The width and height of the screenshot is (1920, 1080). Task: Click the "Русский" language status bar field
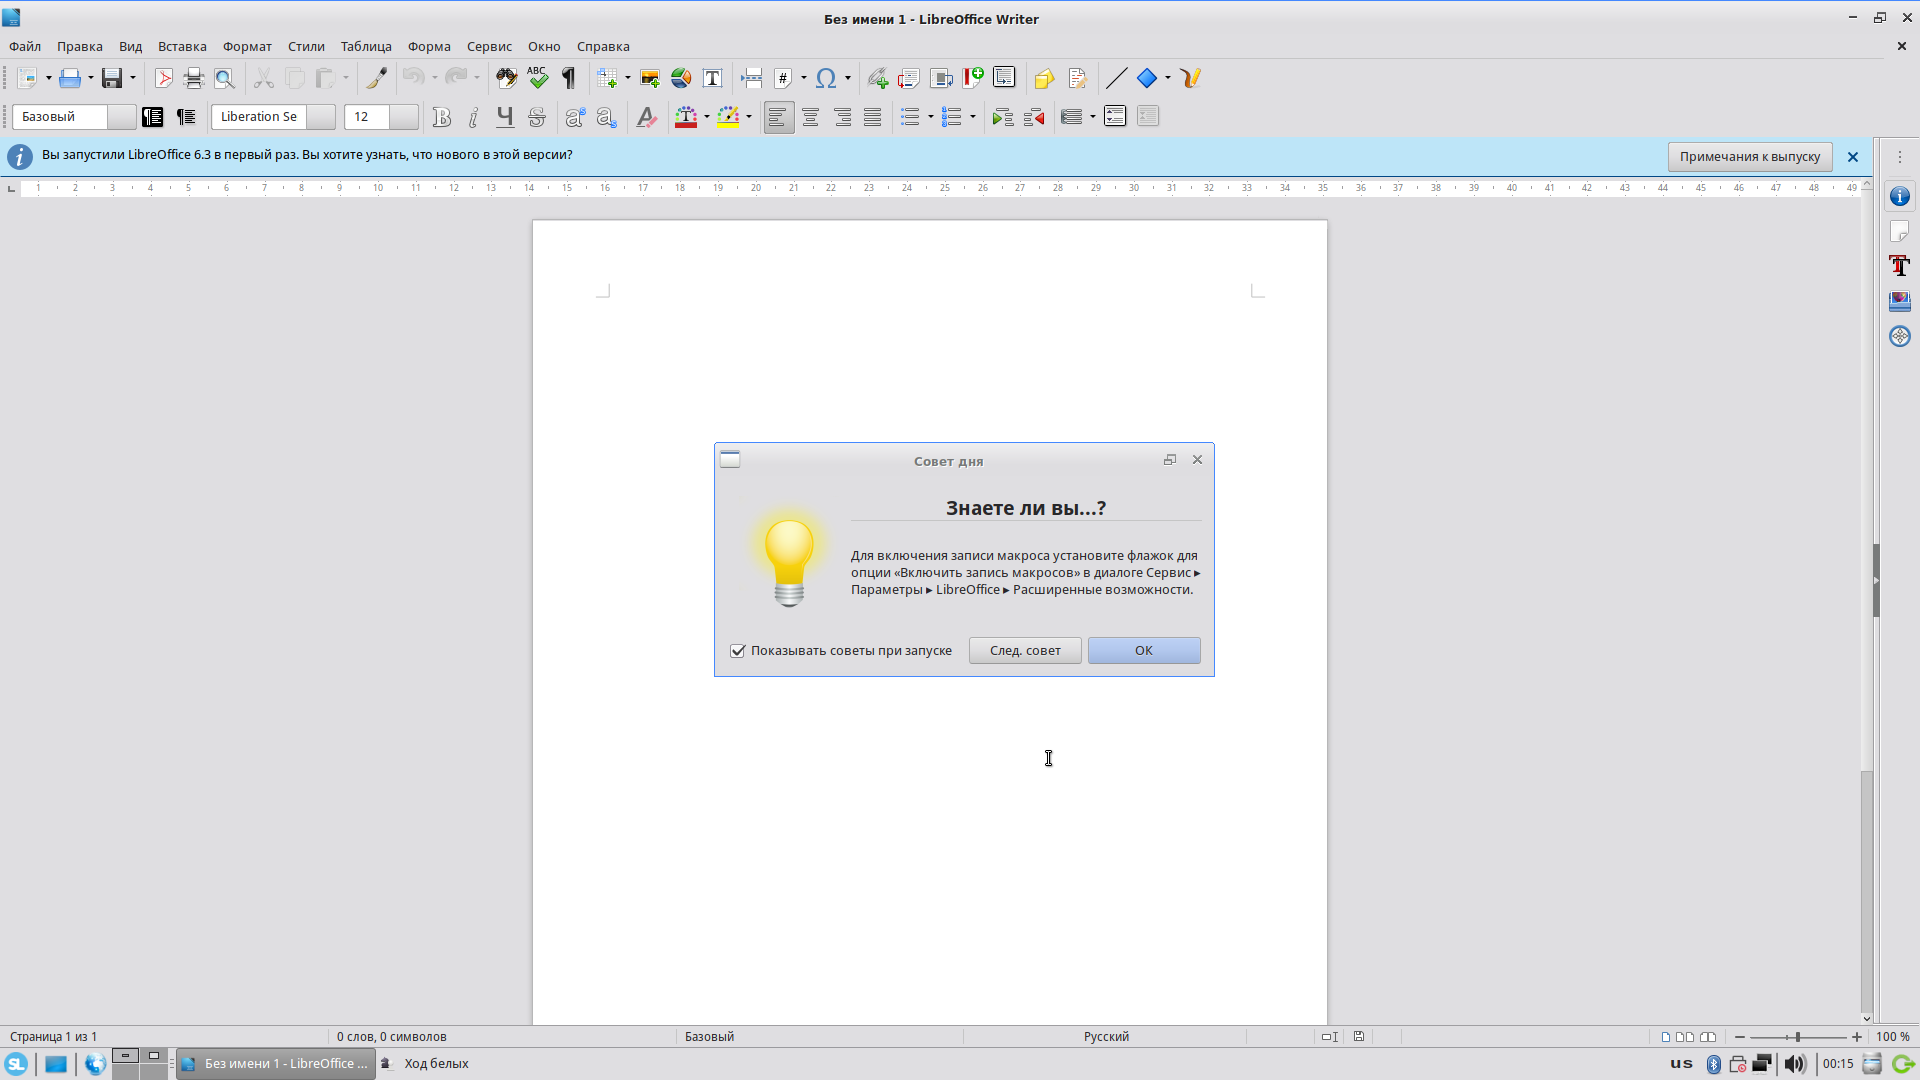1106,1037
